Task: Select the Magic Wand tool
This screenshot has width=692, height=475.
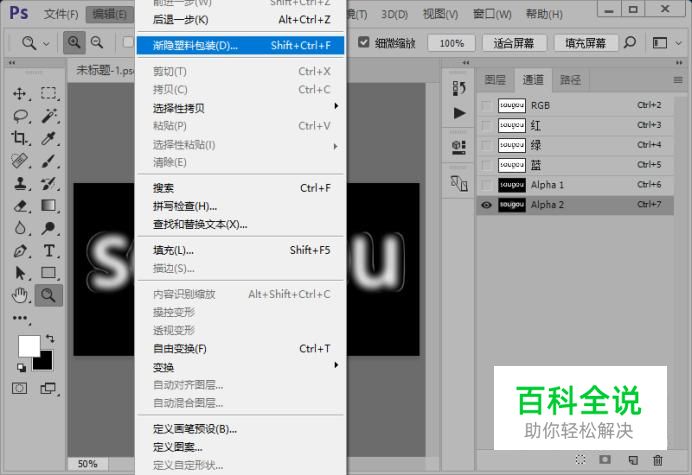Action: [x=49, y=116]
